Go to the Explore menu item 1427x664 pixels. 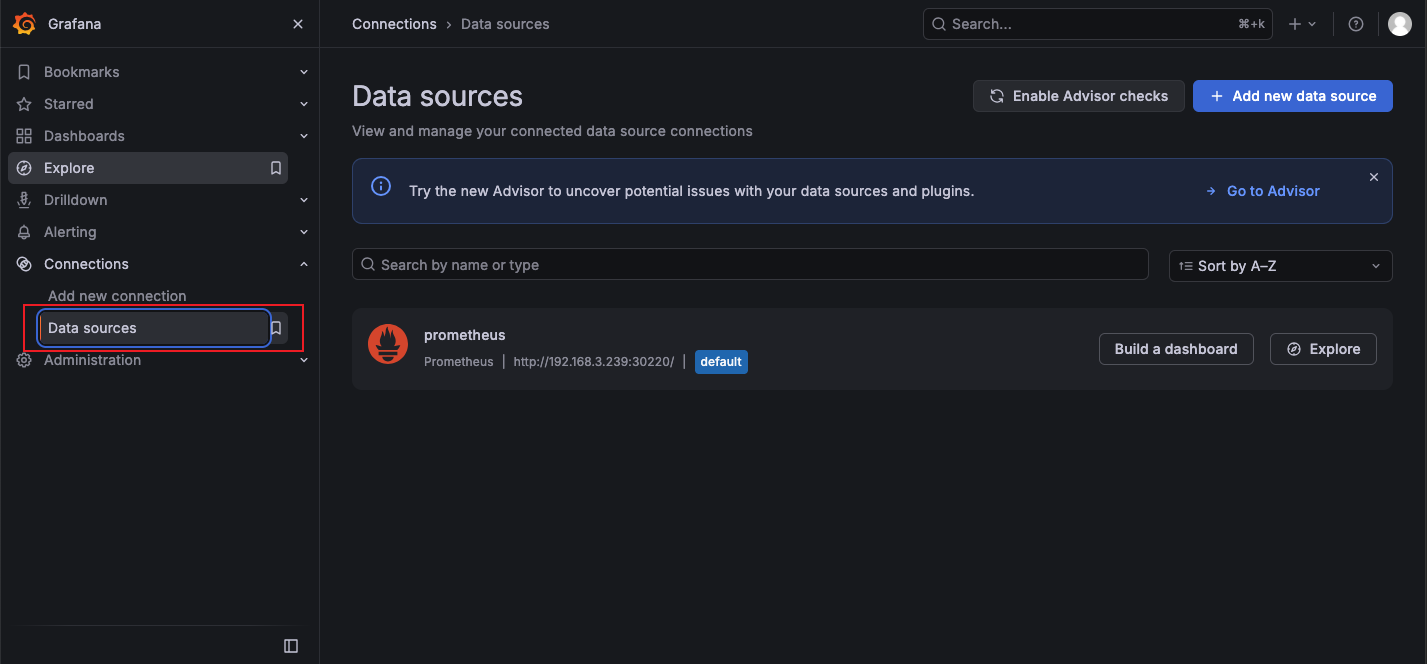click(x=148, y=168)
